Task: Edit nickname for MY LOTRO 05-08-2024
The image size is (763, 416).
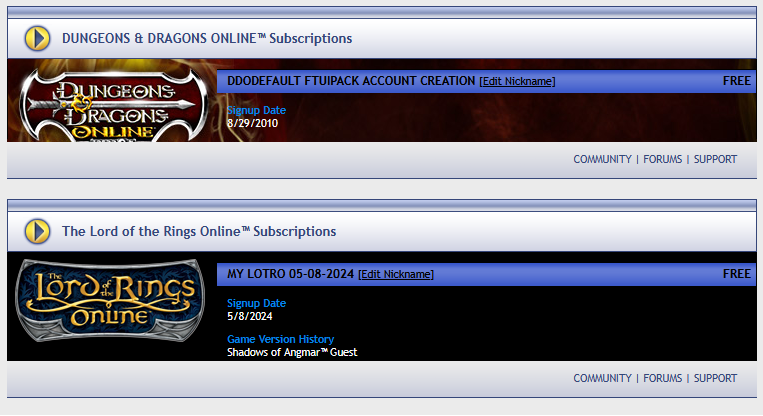Action: (x=396, y=274)
